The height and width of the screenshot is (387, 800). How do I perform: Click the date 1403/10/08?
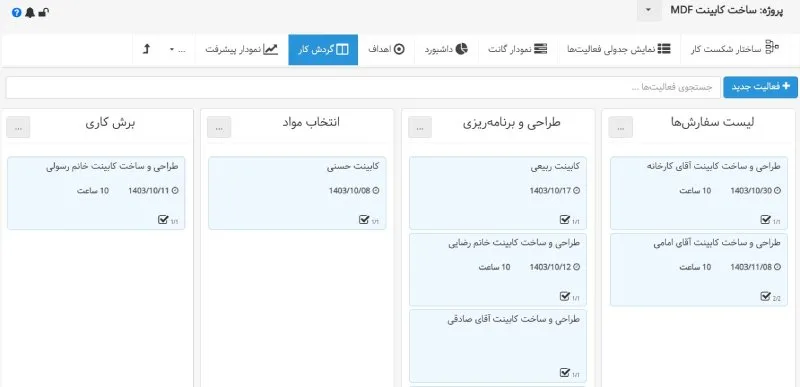tap(350, 191)
